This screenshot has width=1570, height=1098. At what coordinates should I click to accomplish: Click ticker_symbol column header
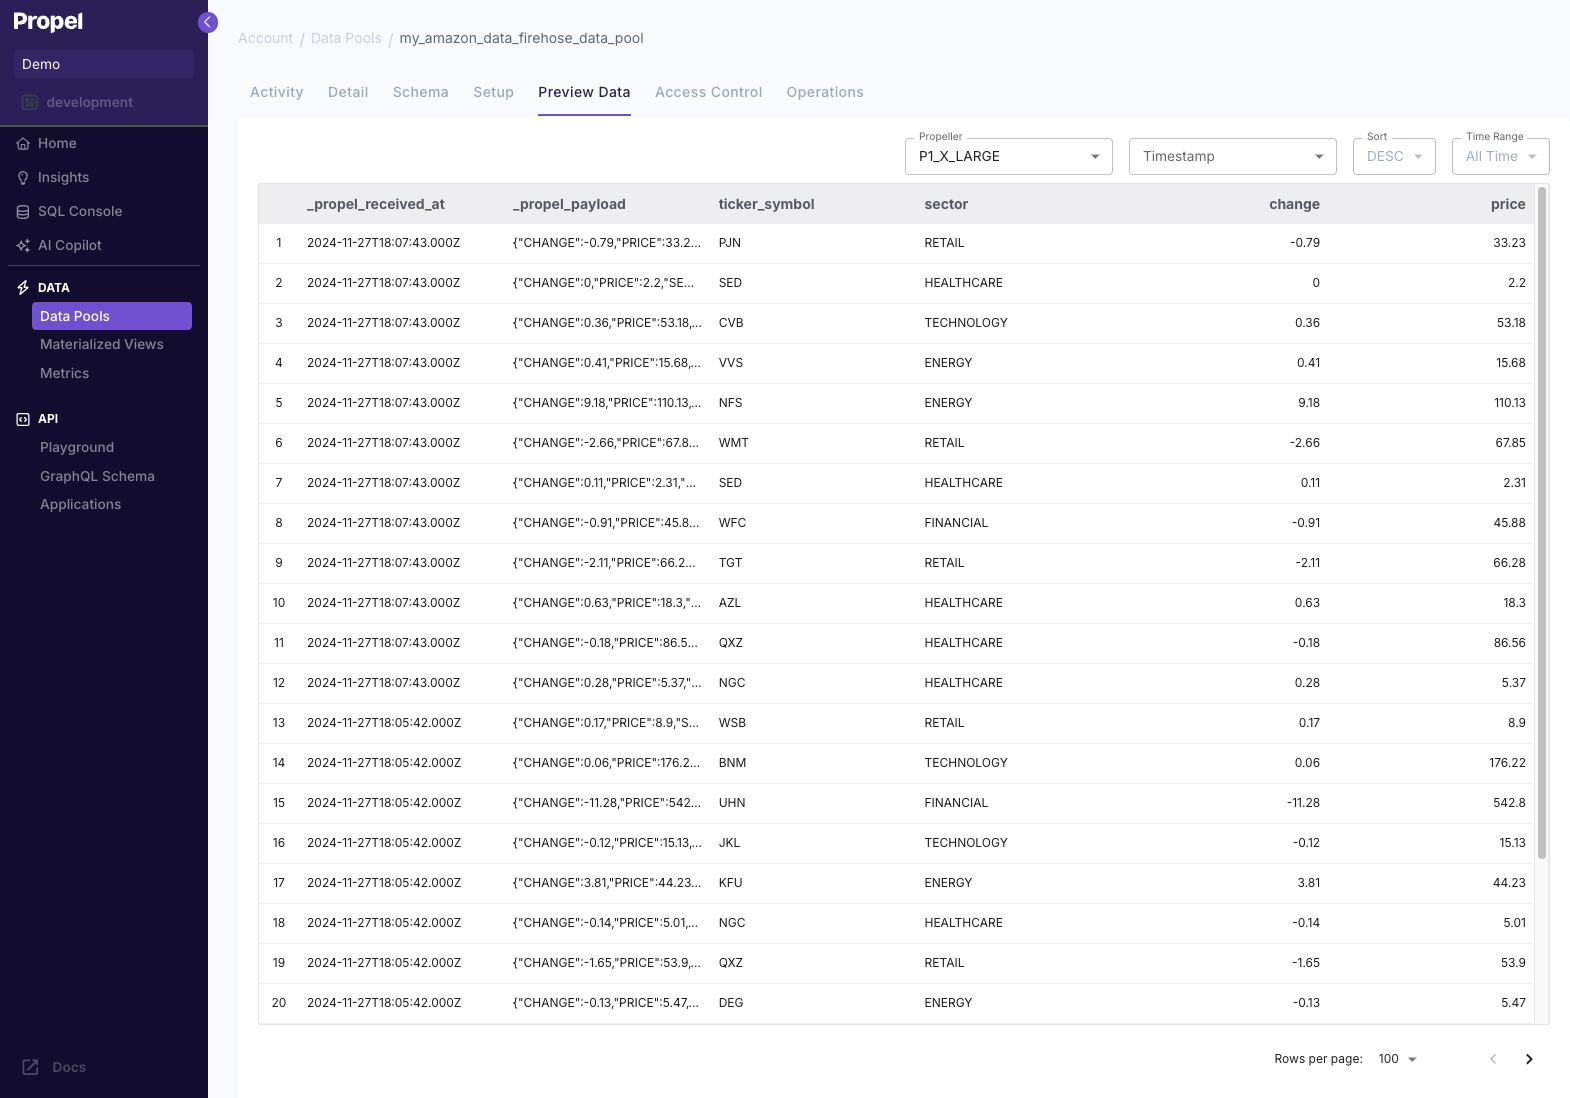coord(767,204)
